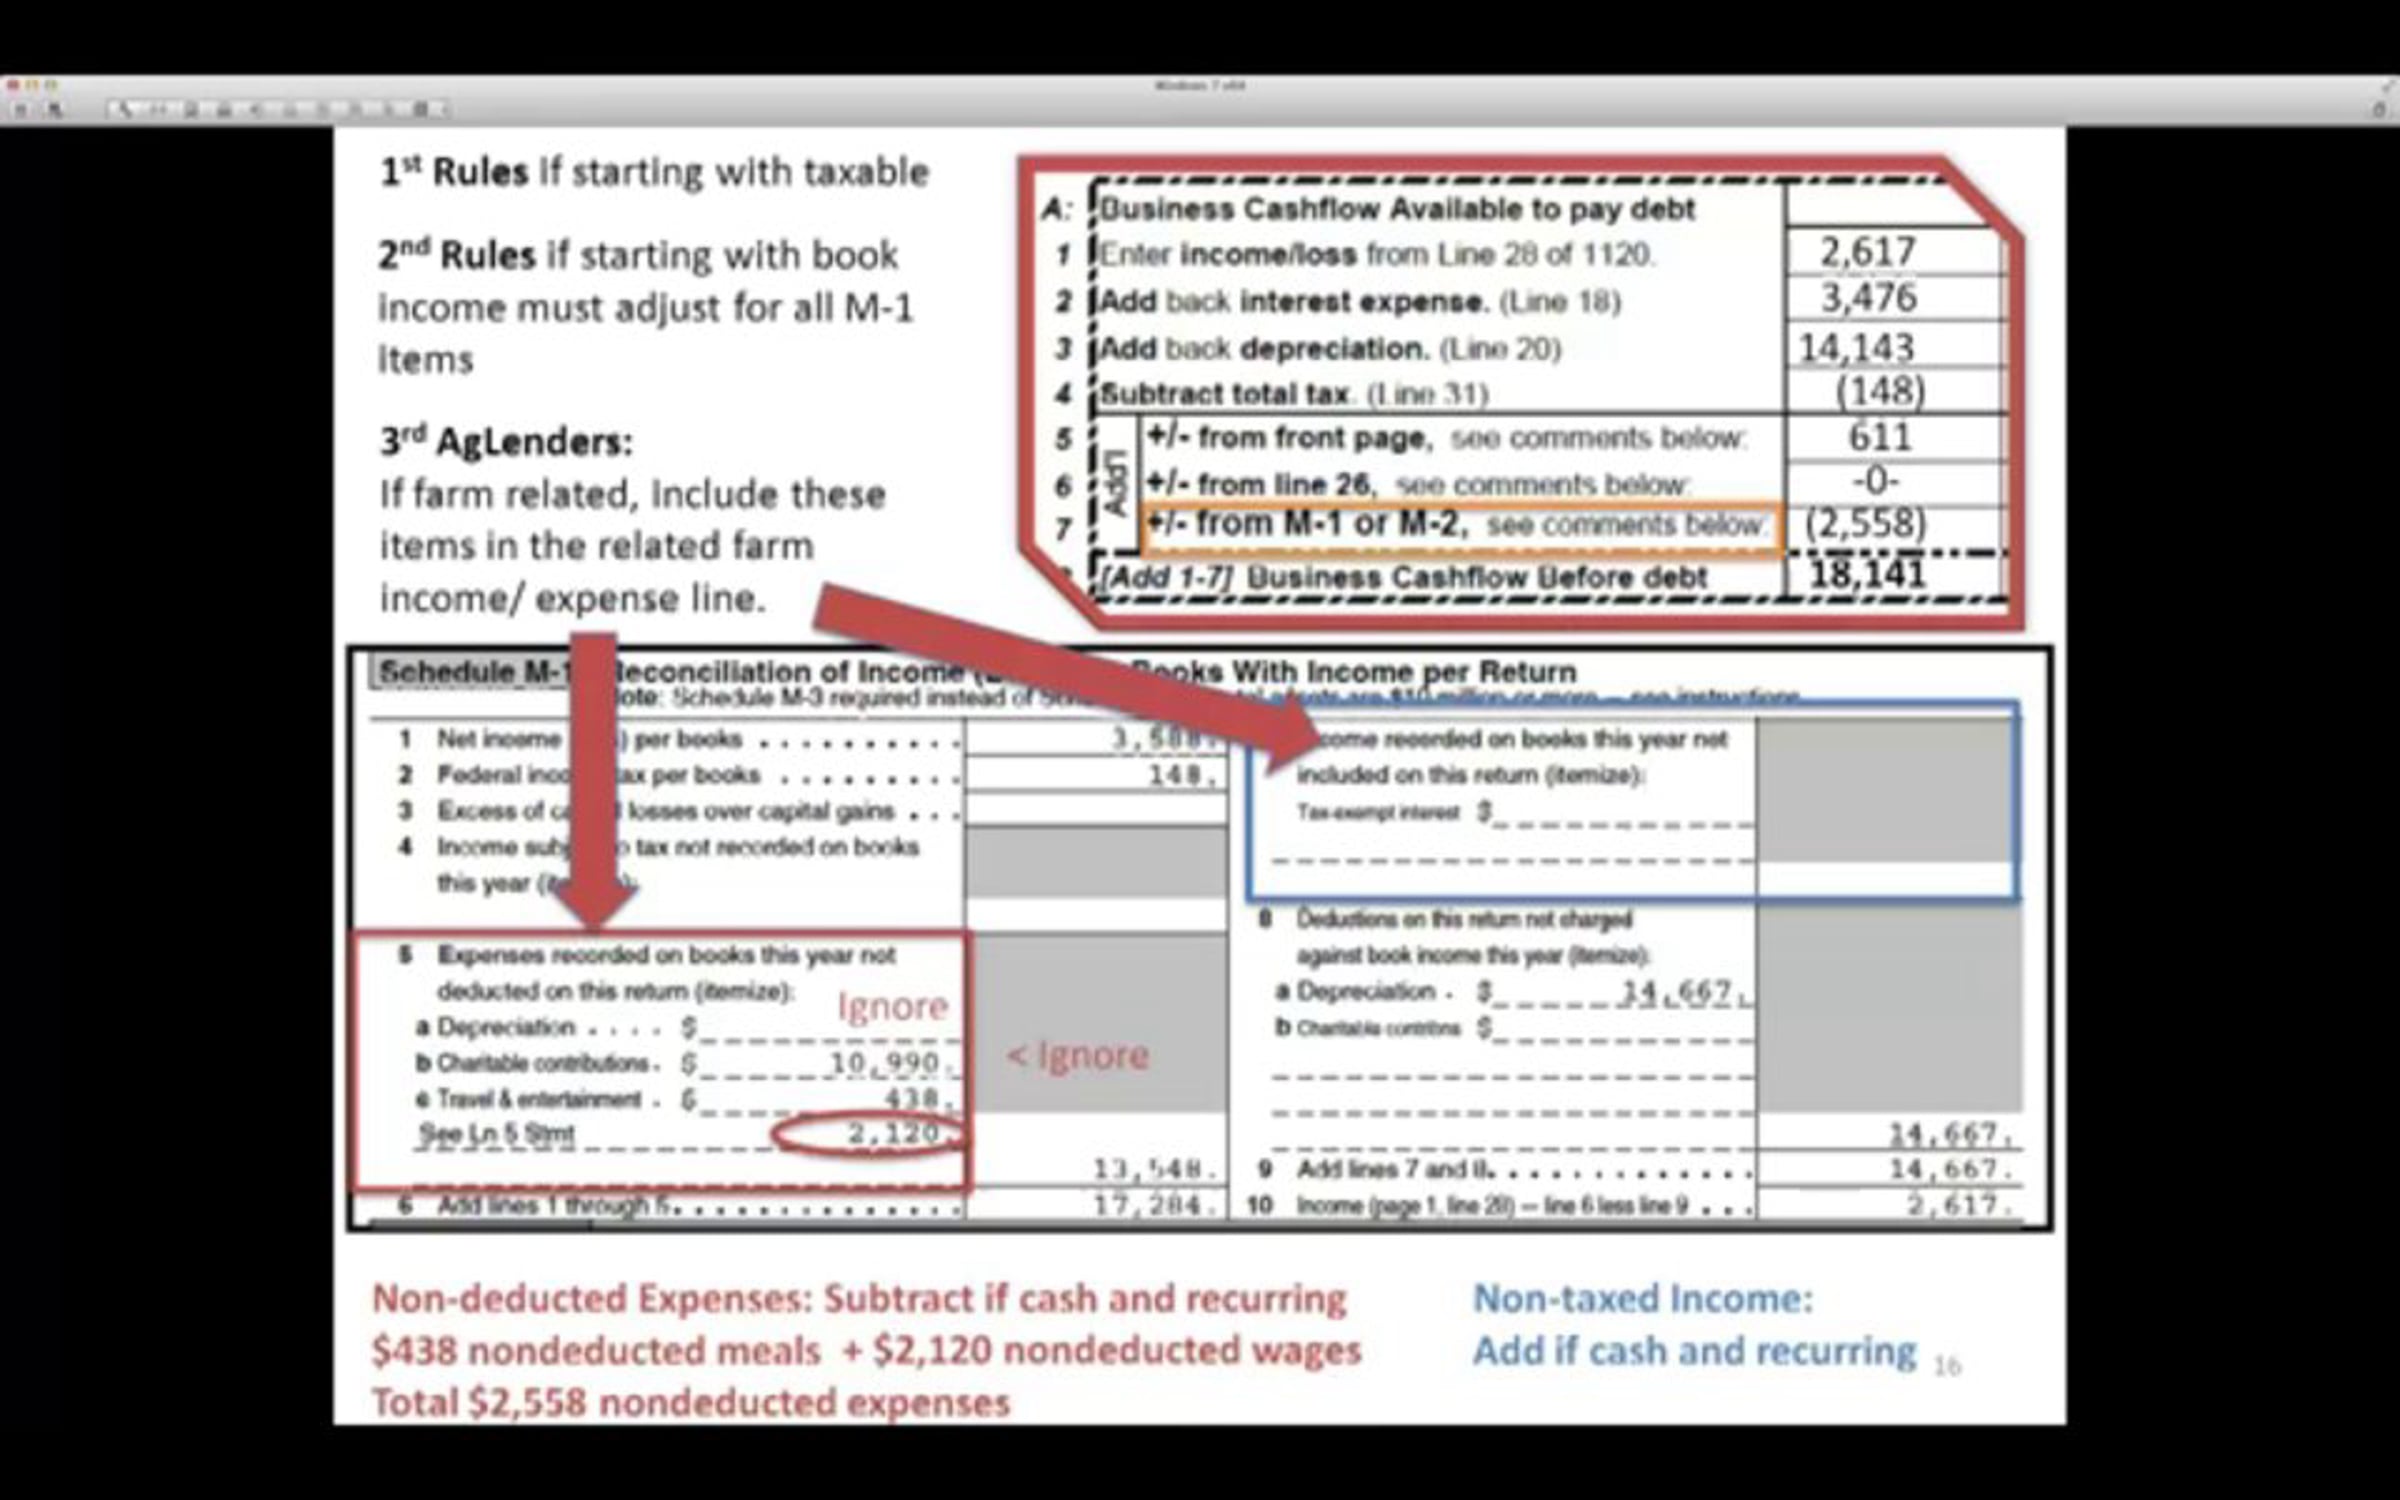Click the suspend icon at toolbar's far left
Image resolution: width=2400 pixels, height=1500 pixels.
[20, 109]
